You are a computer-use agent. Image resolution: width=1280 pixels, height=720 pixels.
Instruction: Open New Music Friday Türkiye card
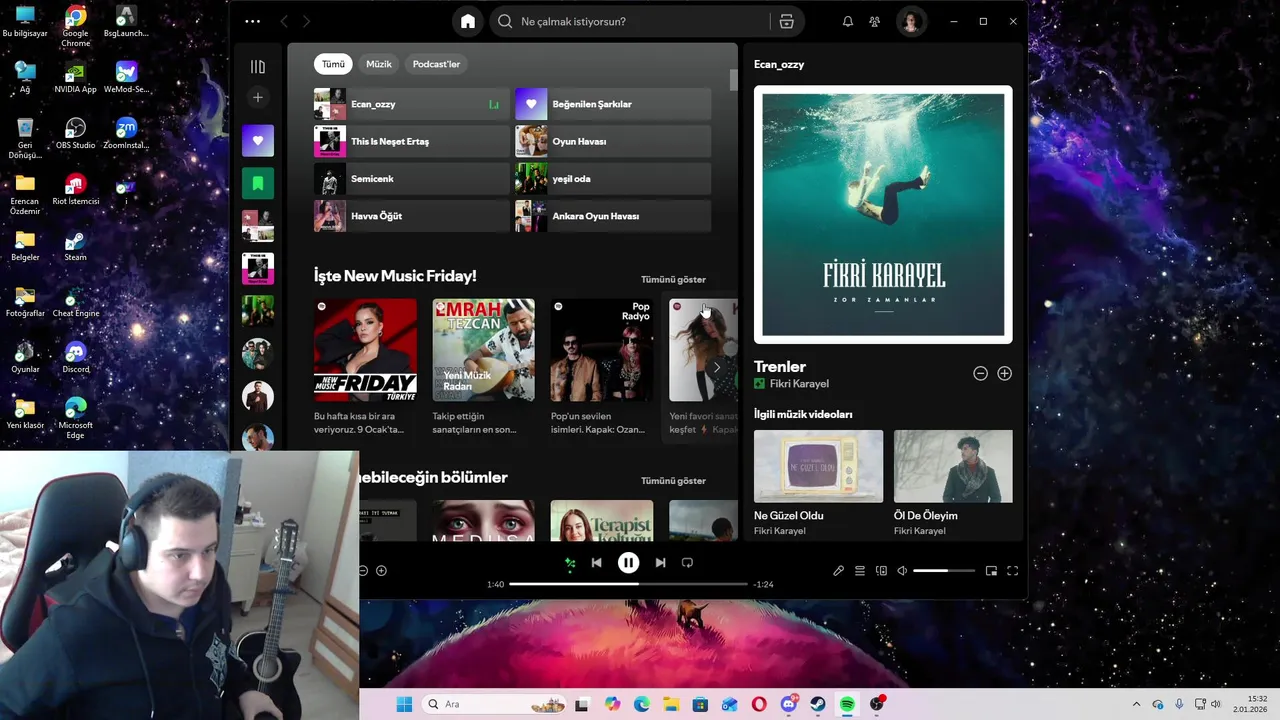(365, 366)
